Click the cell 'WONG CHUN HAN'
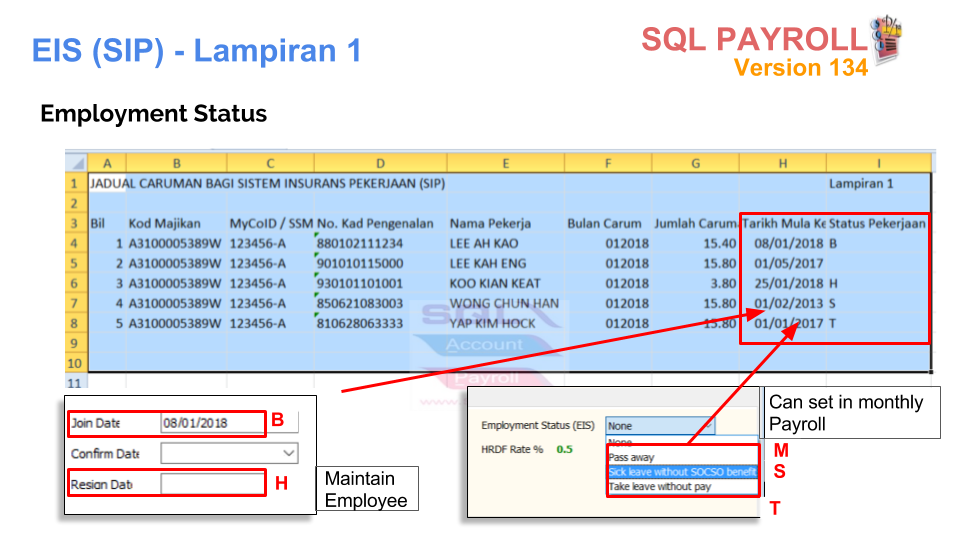This screenshot has width=960, height=540. click(x=504, y=304)
